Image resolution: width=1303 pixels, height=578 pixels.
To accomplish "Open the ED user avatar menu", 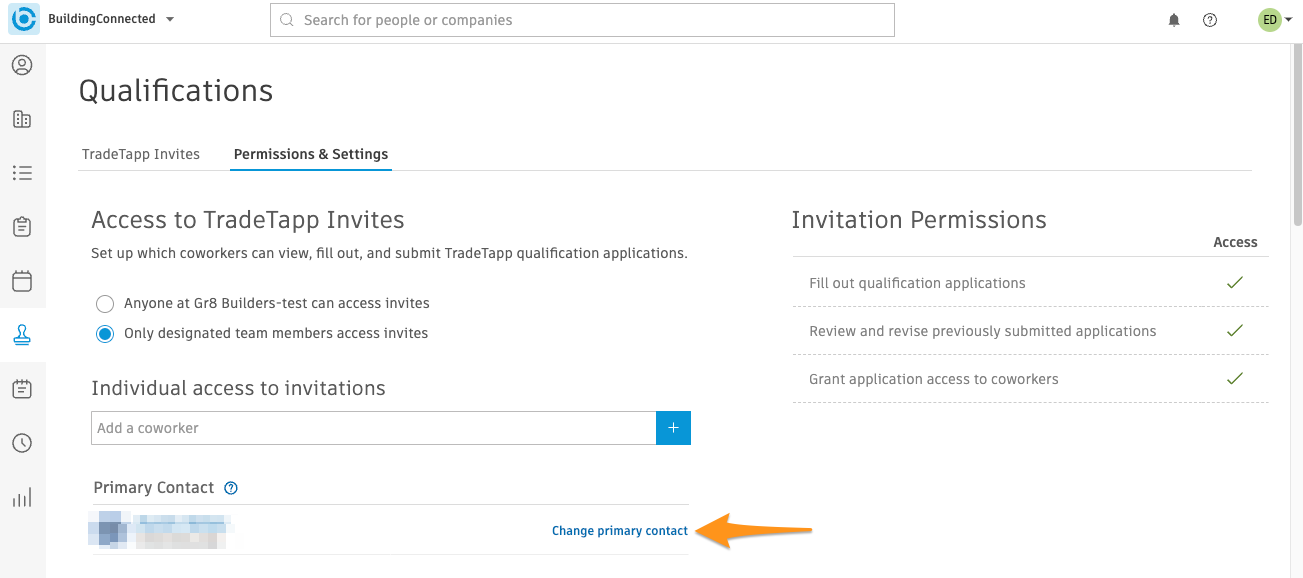I will pos(1269,20).
